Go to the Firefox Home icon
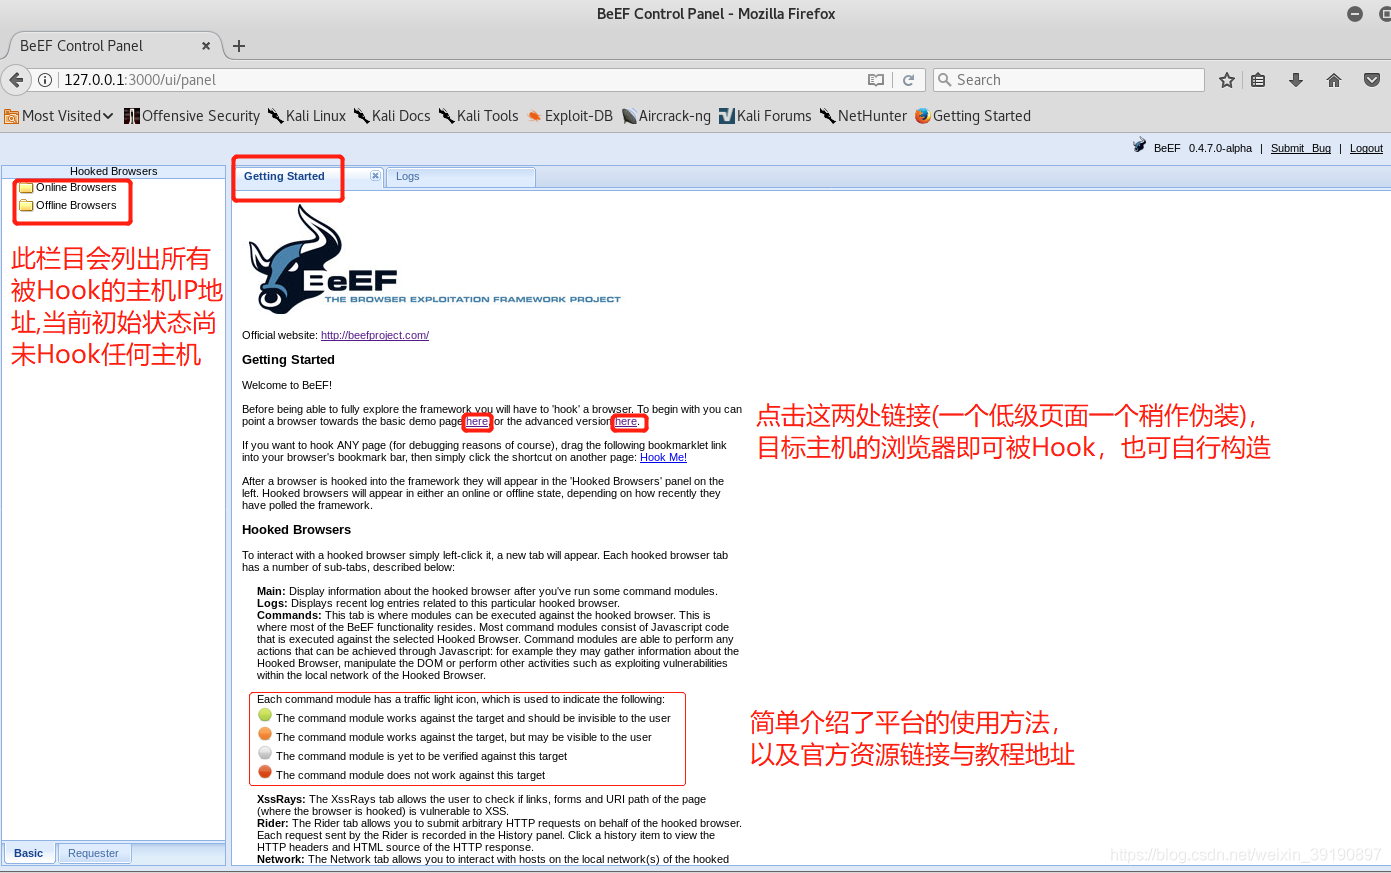Screen dimensions: 1391x873 (x=1334, y=80)
